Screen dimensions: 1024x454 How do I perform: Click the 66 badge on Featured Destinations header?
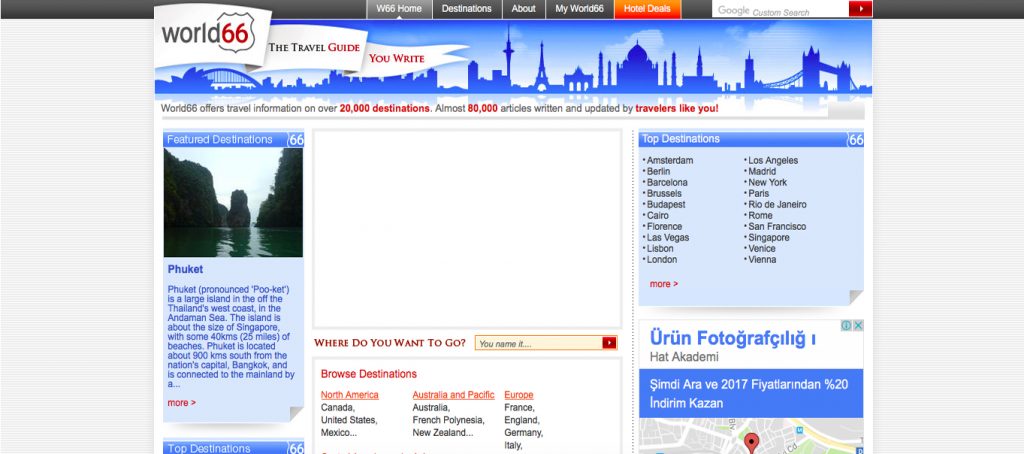click(x=296, y=140)
